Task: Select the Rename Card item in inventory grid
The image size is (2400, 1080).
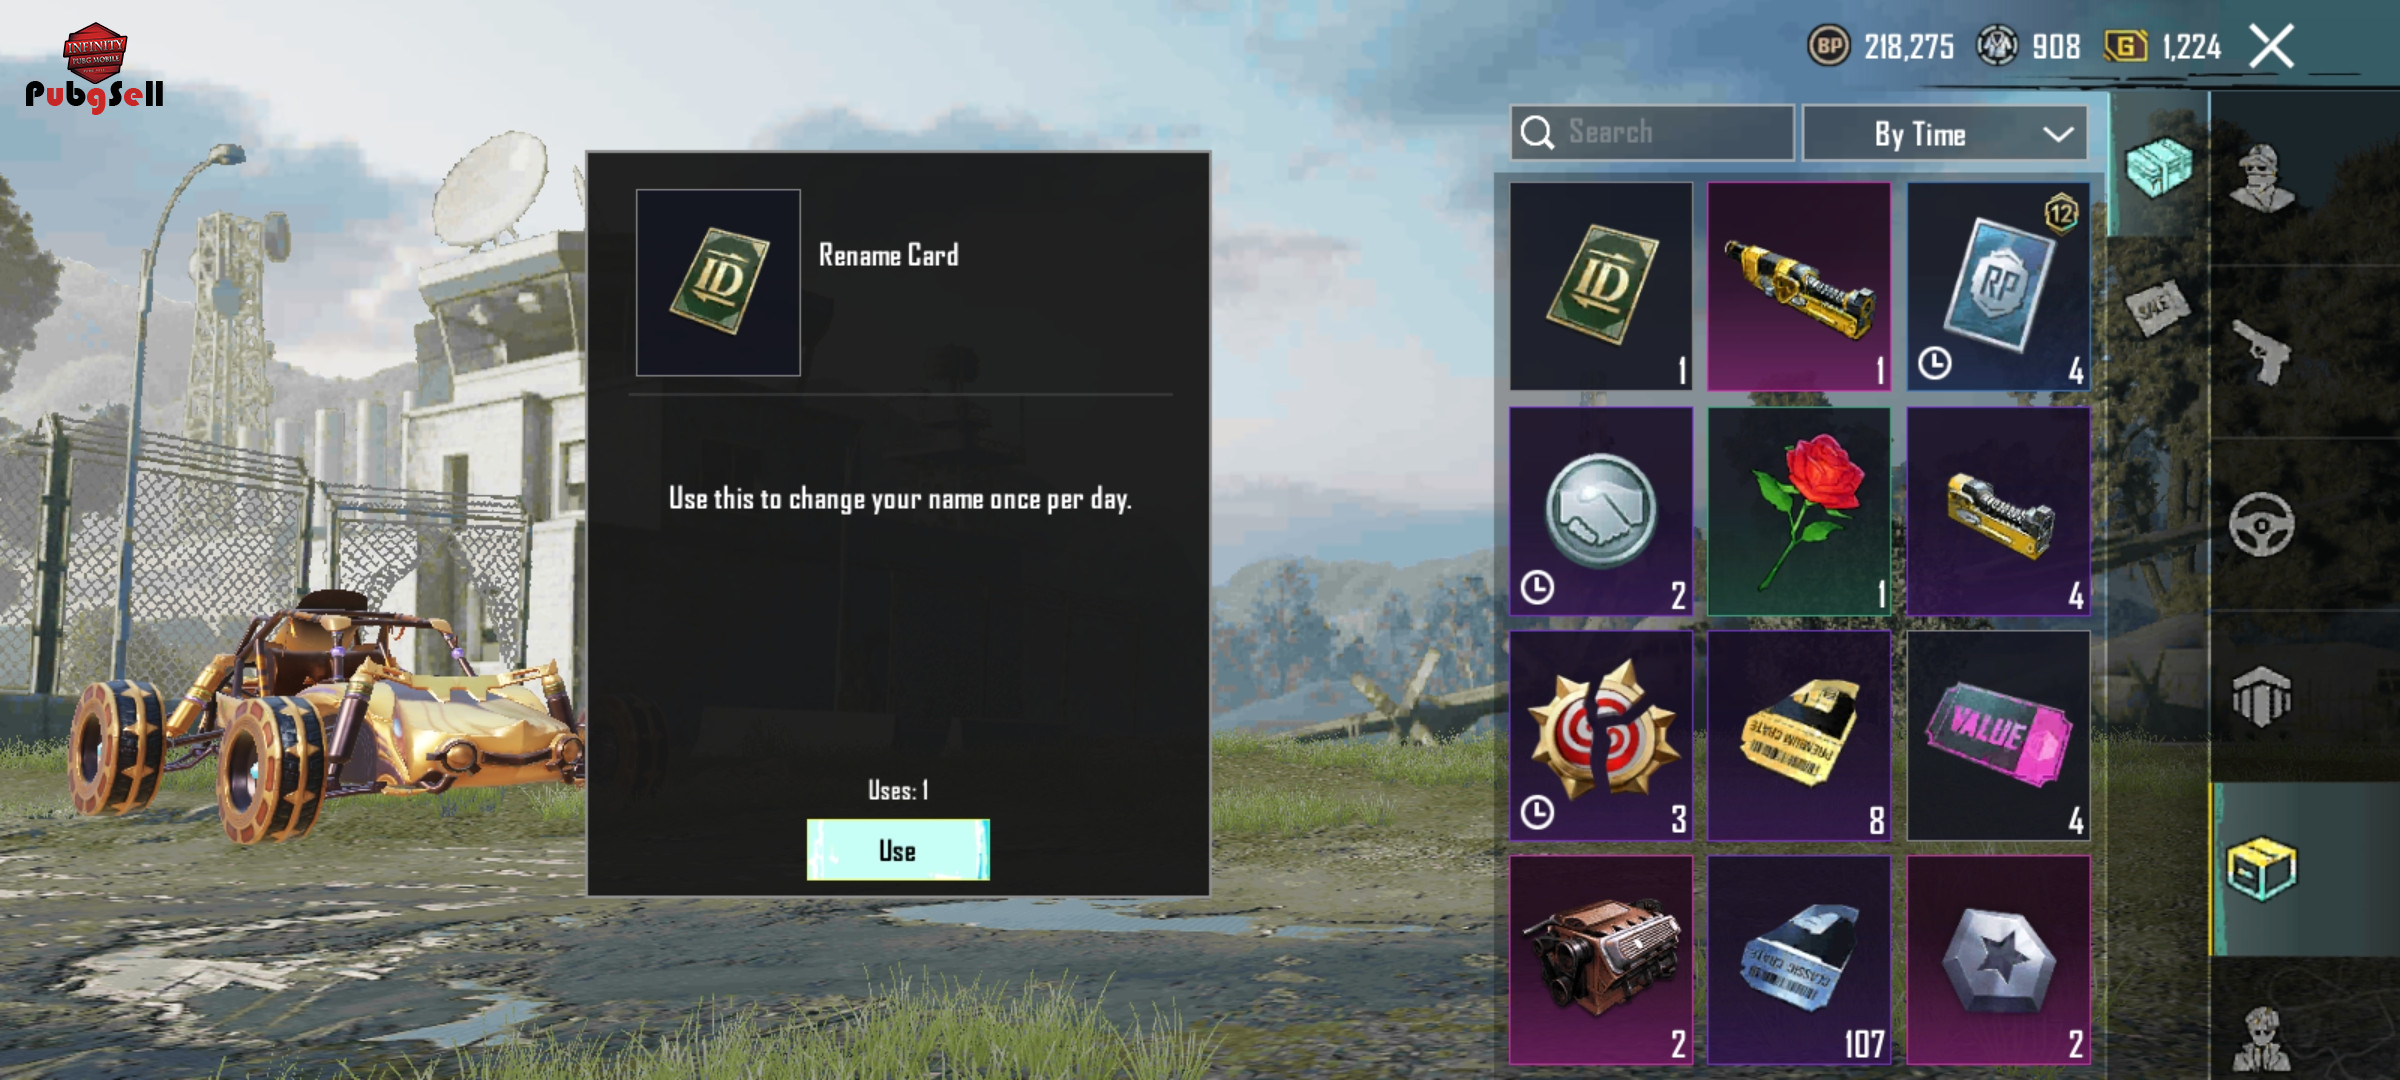Action: 1601,286
